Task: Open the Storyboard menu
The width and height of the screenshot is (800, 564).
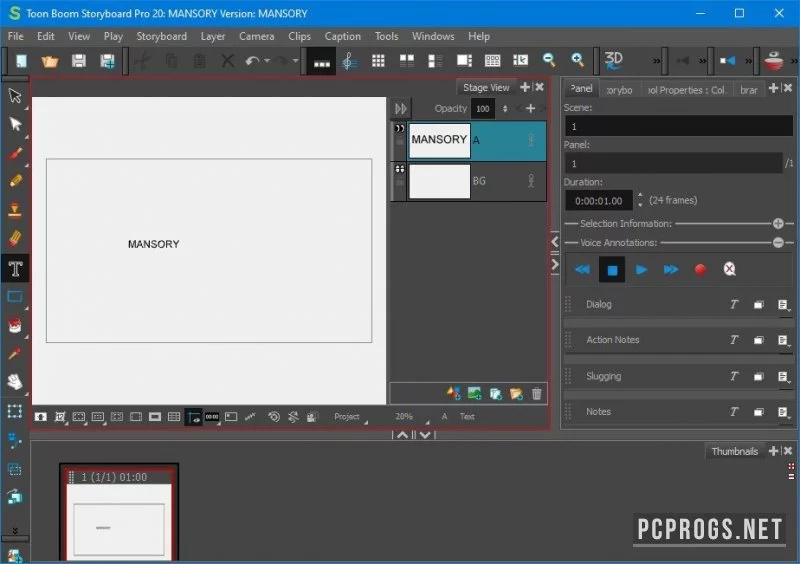Action: click(x=161, y=36)
